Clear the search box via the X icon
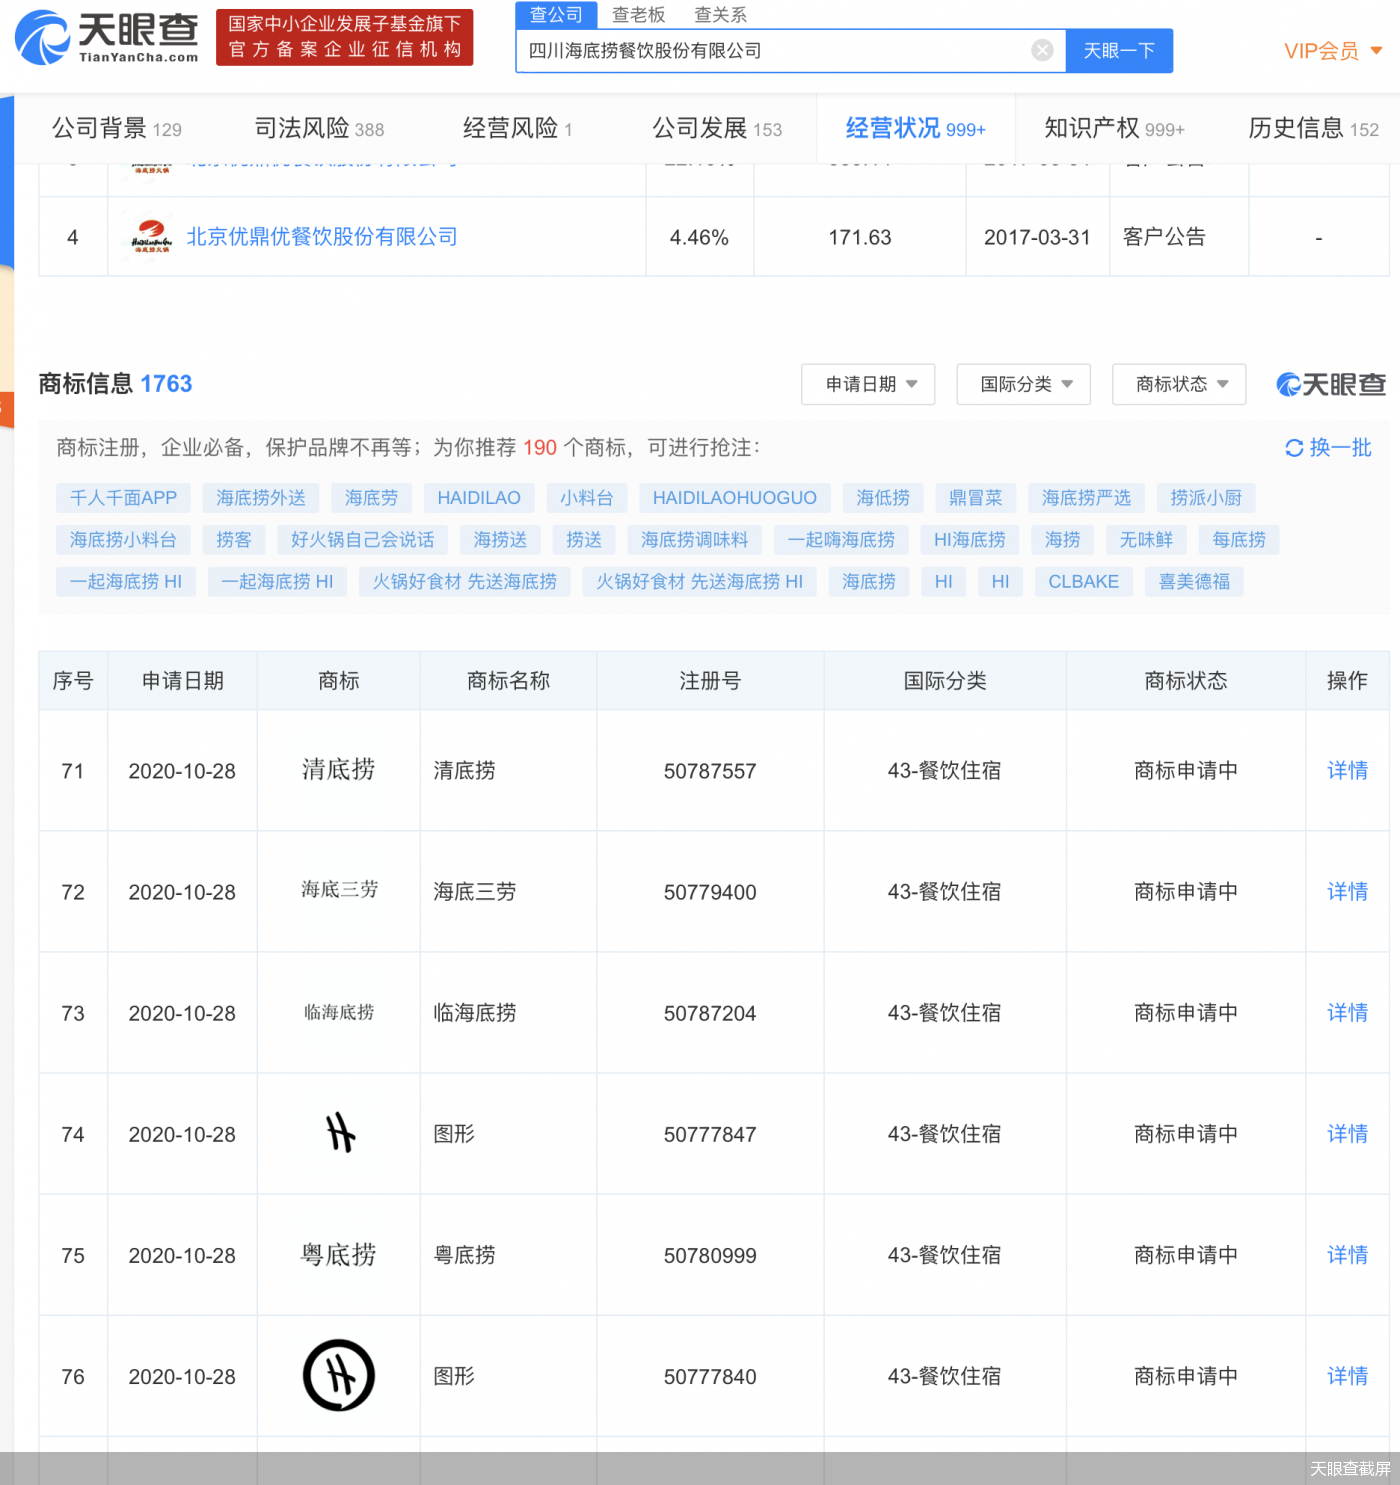The width and height of the screenshot is (1400, 1485). [1042, 50]
